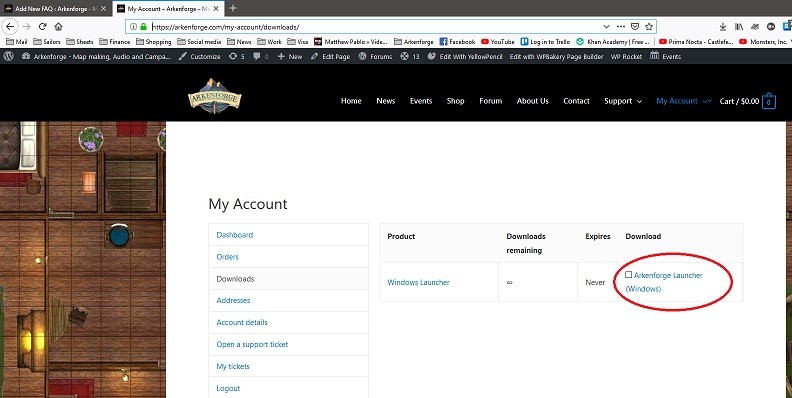Open Events in site navigation
This screenshot has height=398, width=792.
(x=421, y=101)
